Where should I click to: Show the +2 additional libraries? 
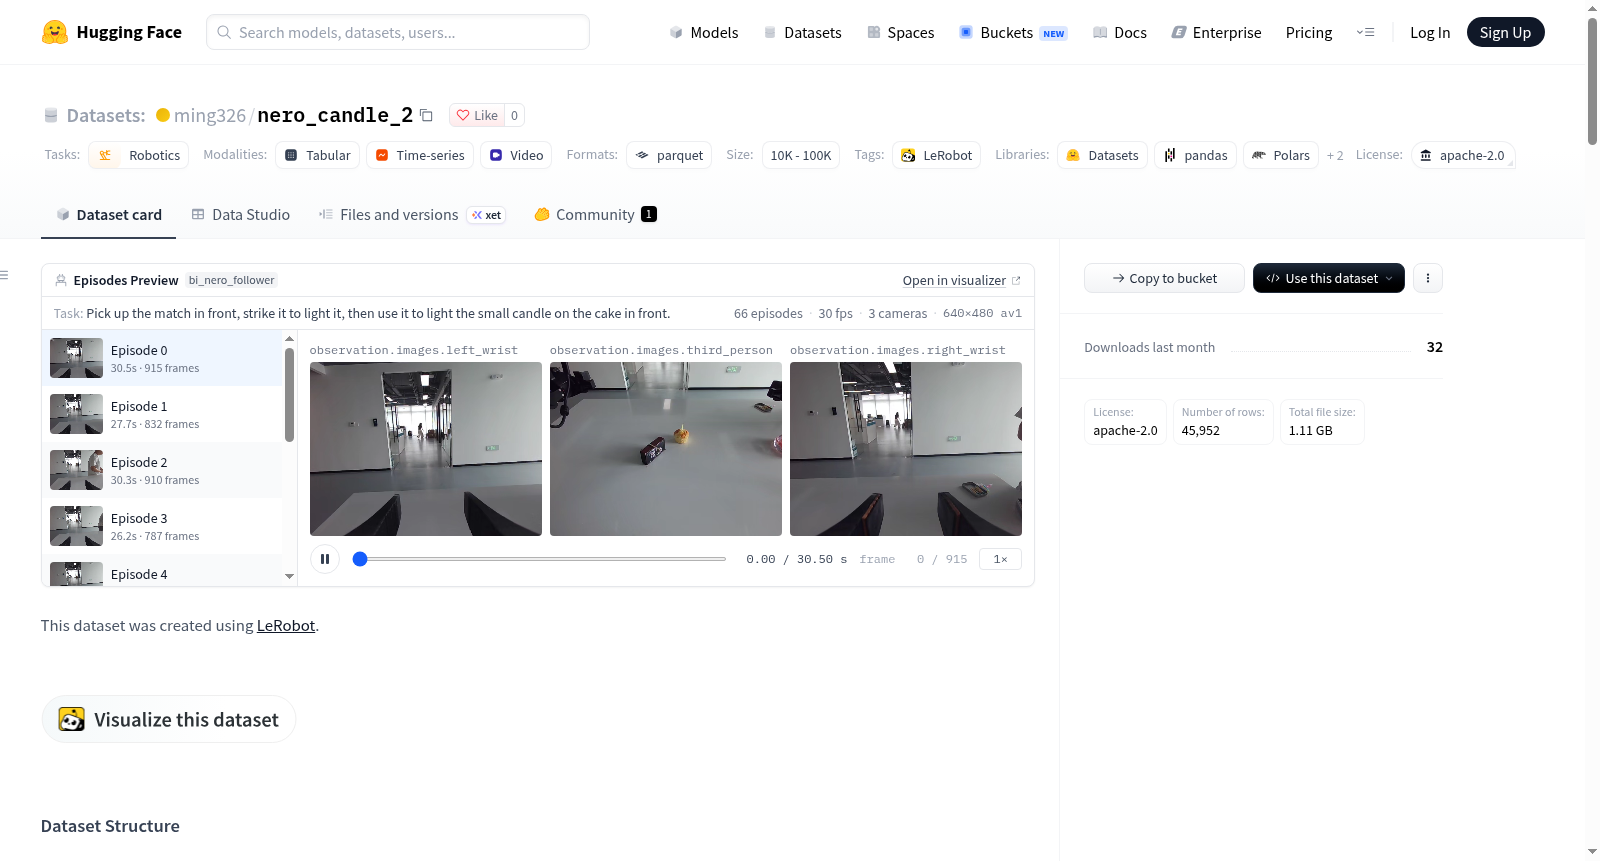tap(1335, 155)
